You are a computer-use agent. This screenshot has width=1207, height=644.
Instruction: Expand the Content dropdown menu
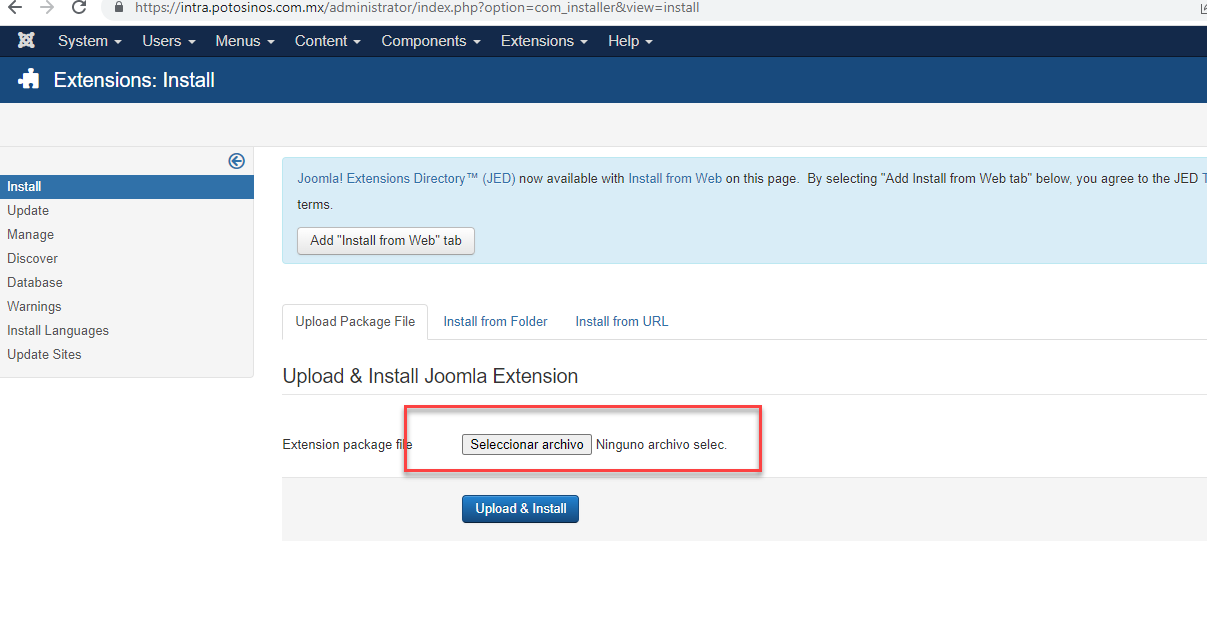(328, 41)
